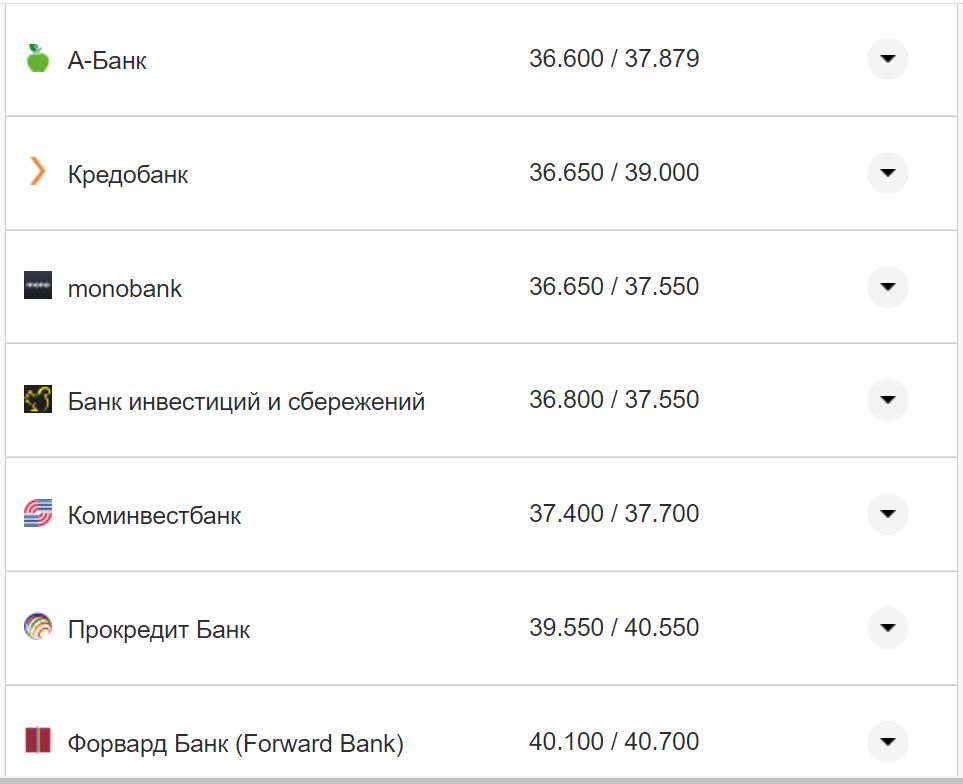Click the black monobank logo icon
963x784 pixels.
point(38,286)
